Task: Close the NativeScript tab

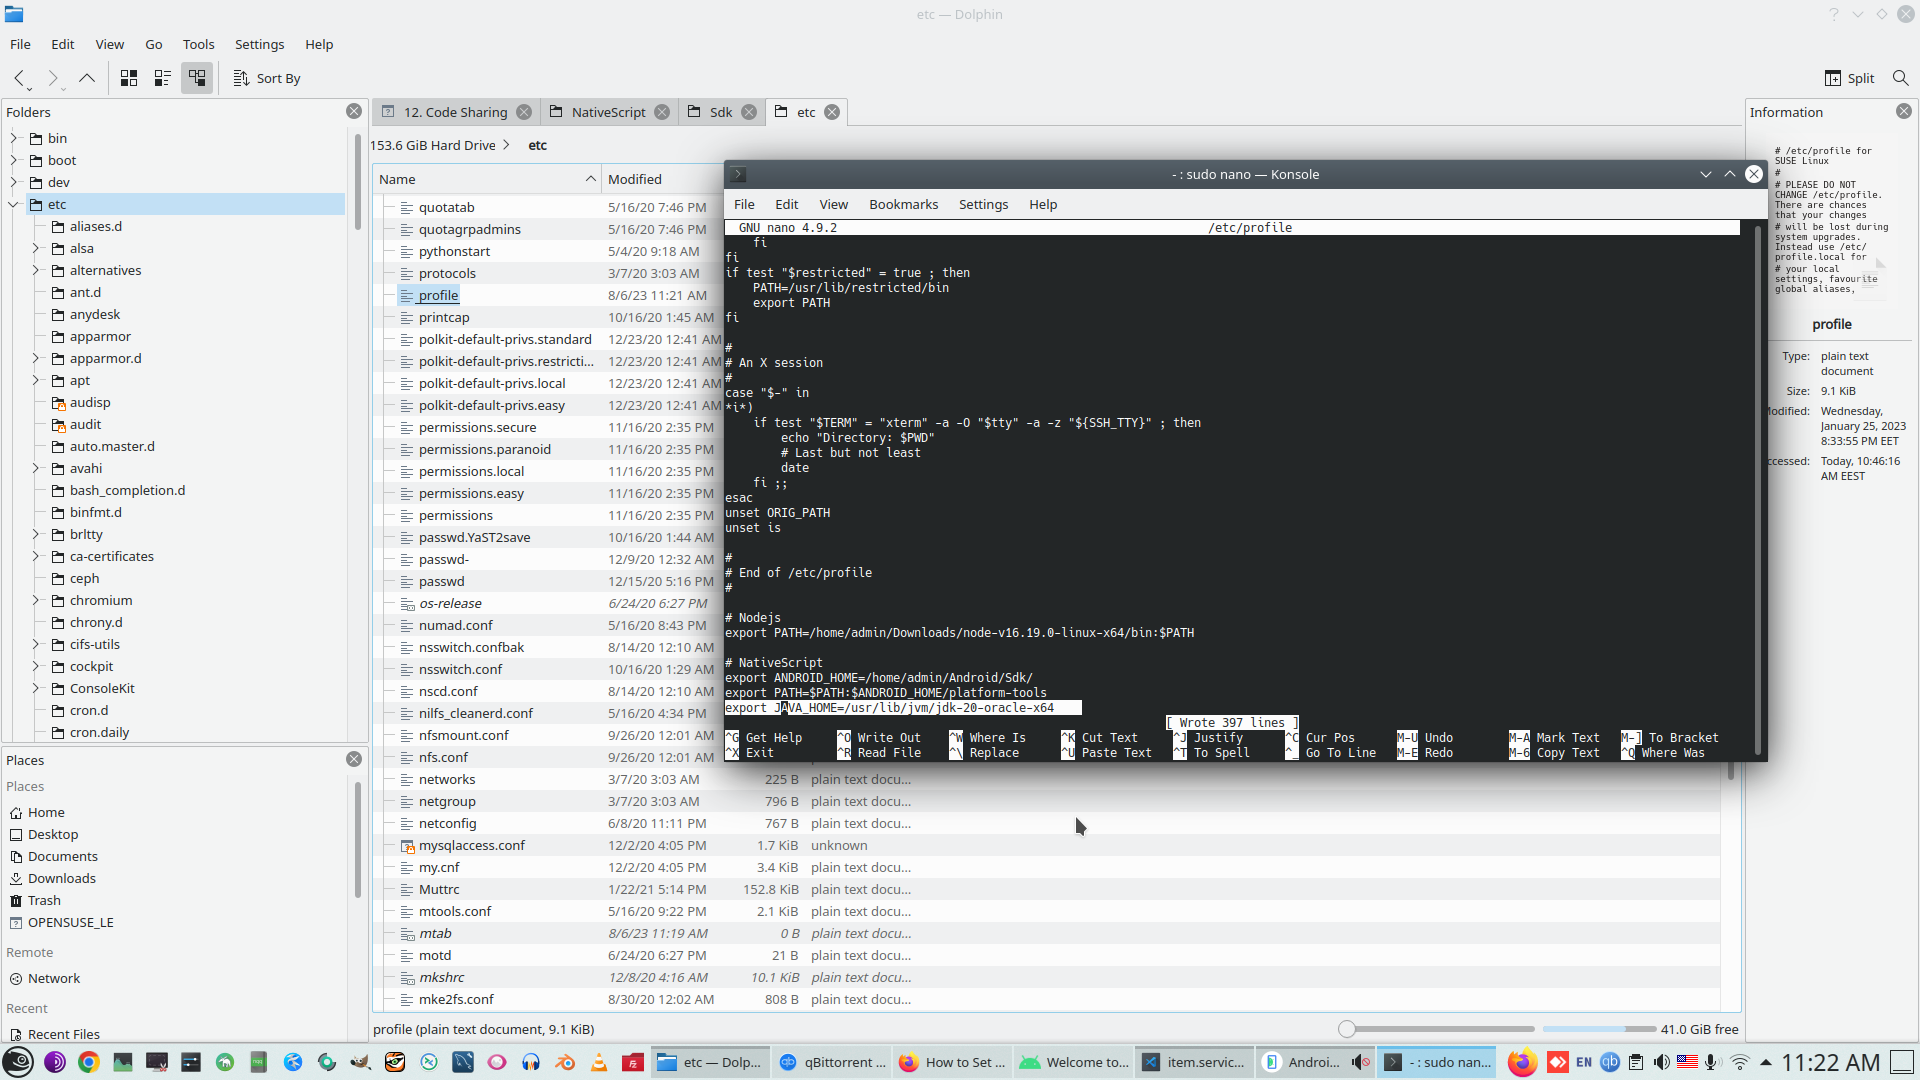Action: [662, 112]
